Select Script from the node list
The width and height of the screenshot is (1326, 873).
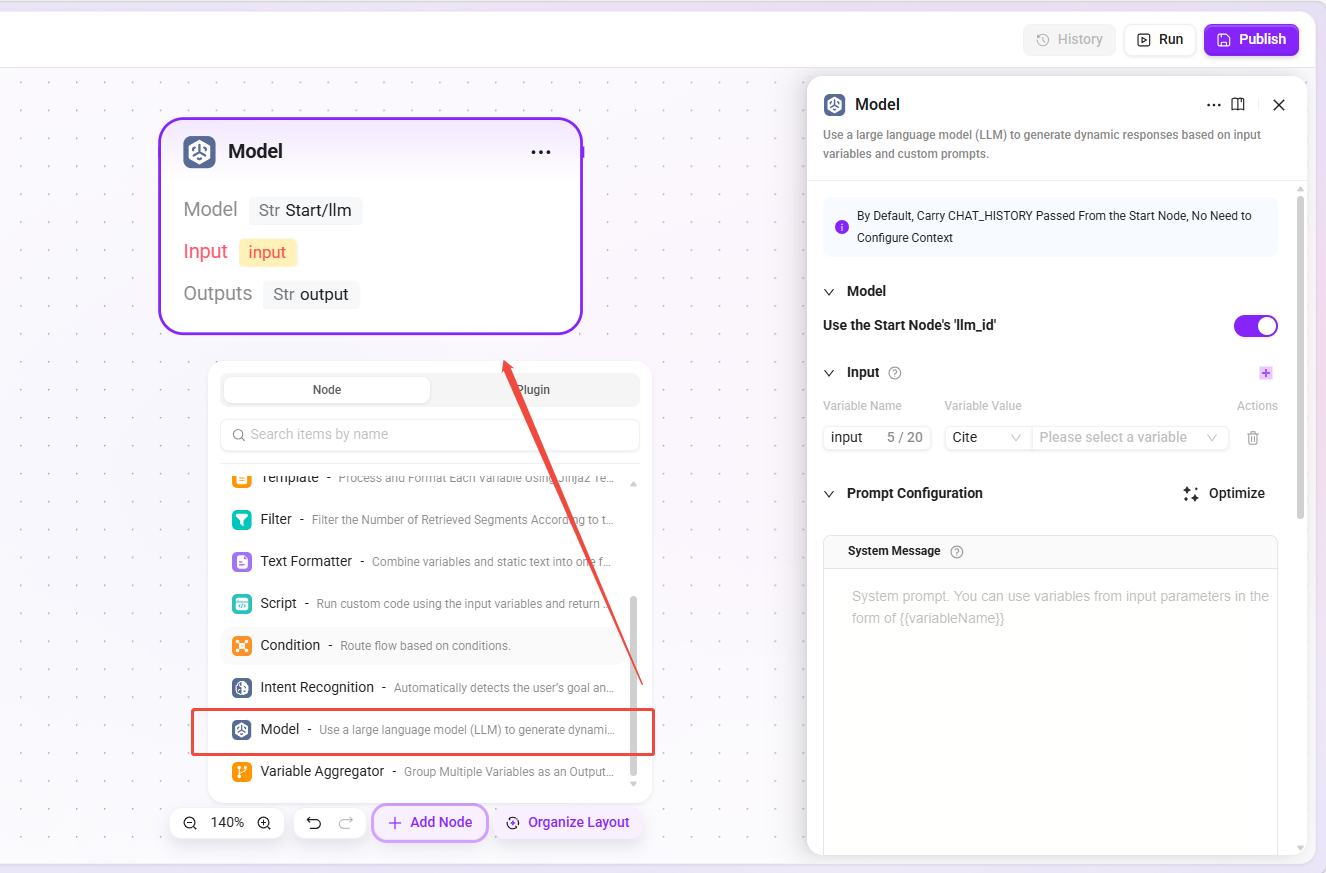pos(424,604)
